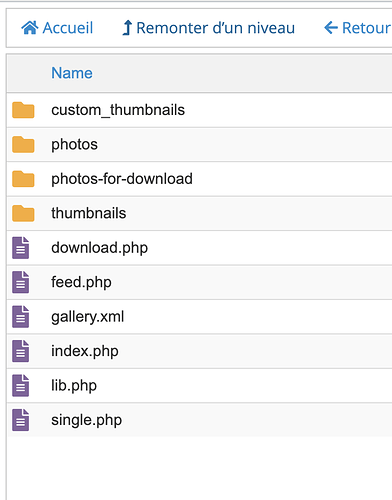
Task: Click the download.php file icon
Action: coord(21,248)
